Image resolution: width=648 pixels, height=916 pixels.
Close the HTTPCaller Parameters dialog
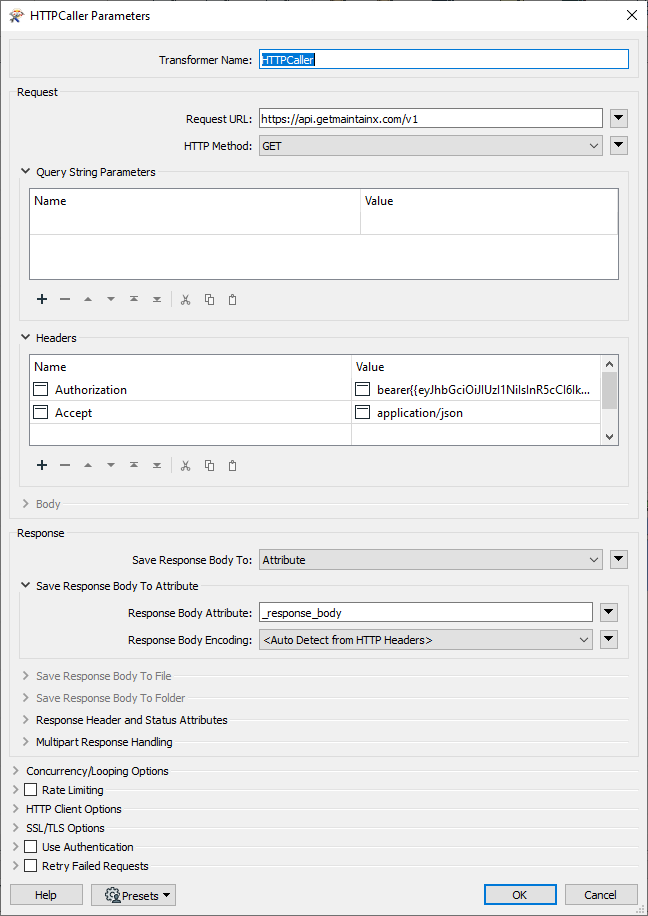632,16
